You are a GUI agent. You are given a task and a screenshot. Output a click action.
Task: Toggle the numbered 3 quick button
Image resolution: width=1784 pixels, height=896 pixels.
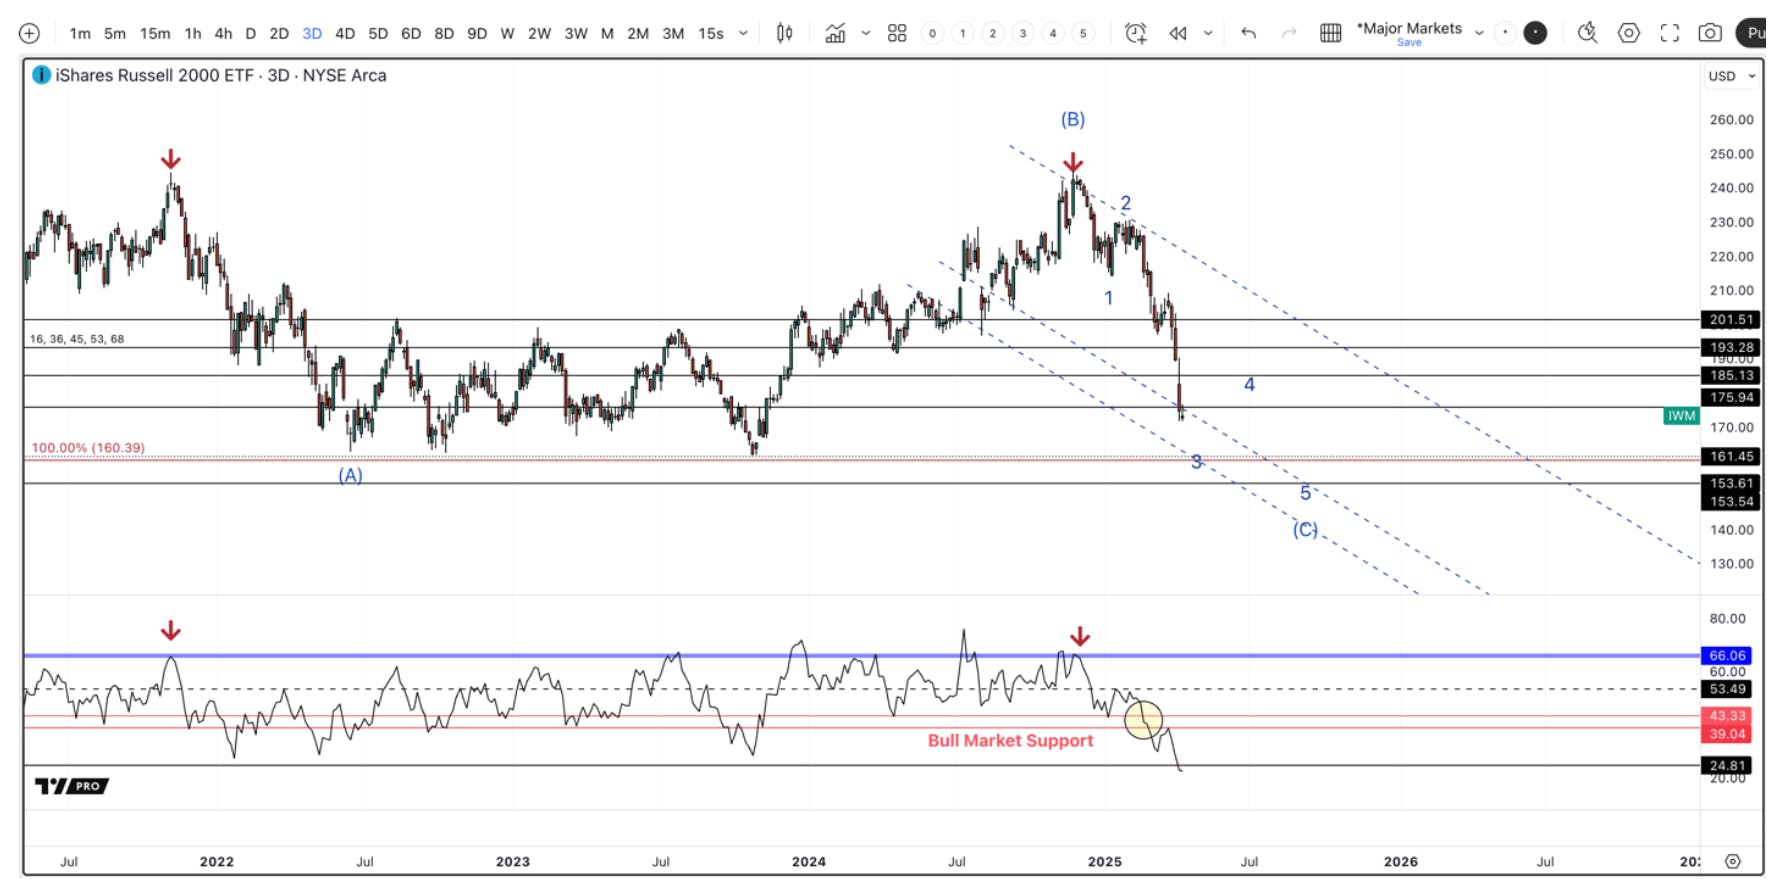[x=1023, y=33]
